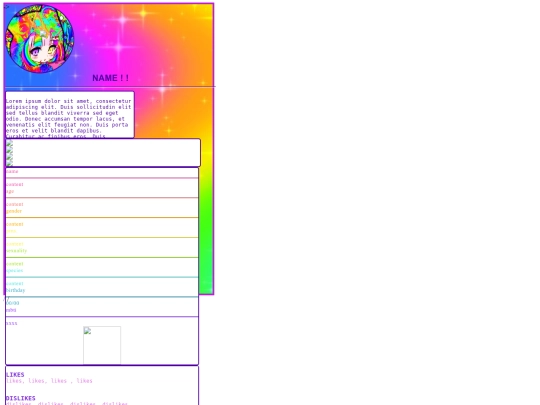Screen dimensions: 540x405
Task: Click the topmost broken image icon in the white box
Action: [9, 143]
